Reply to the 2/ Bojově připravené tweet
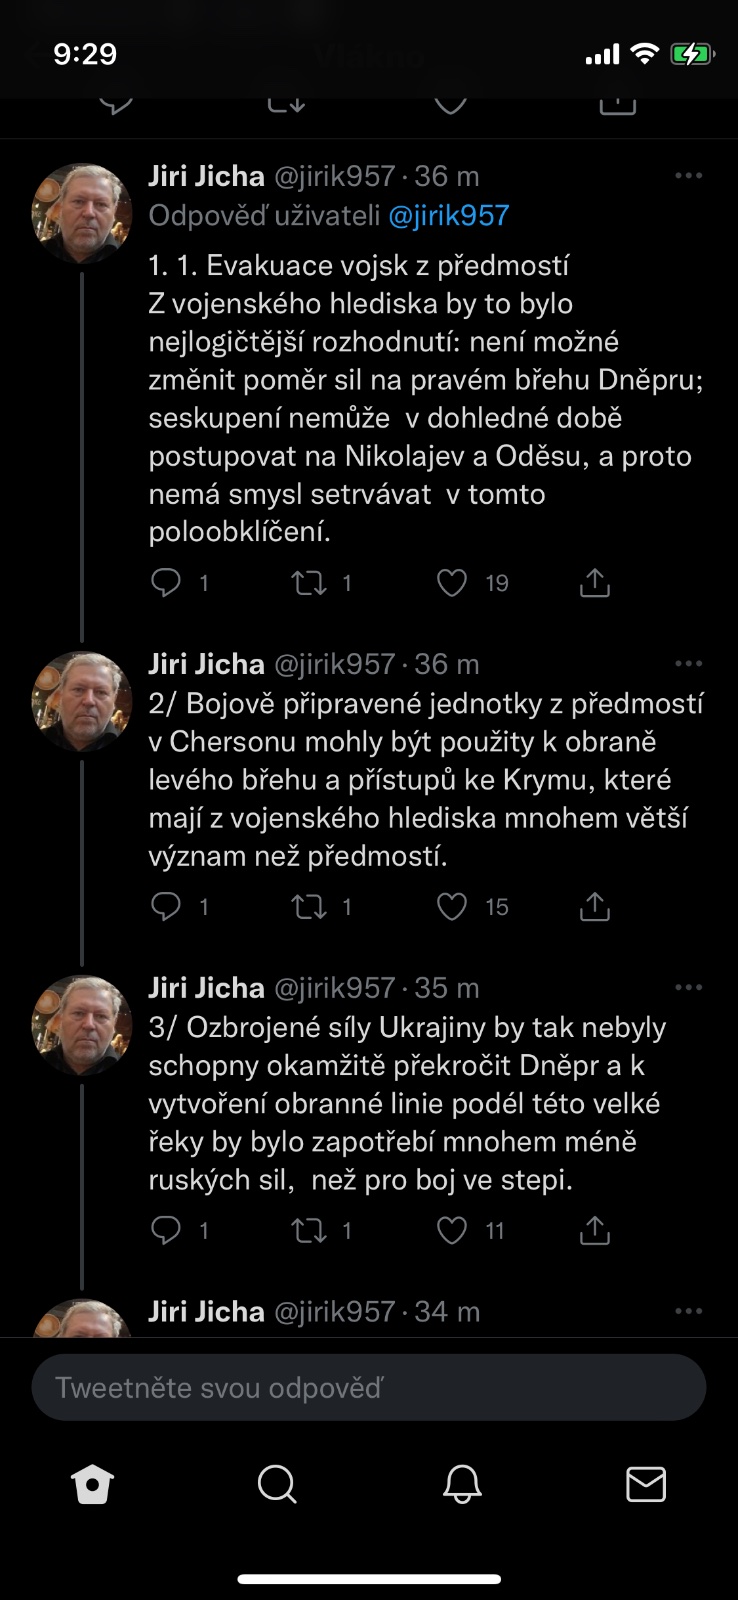The width and height of the screenshot is (738, 1600). [166, 907]
